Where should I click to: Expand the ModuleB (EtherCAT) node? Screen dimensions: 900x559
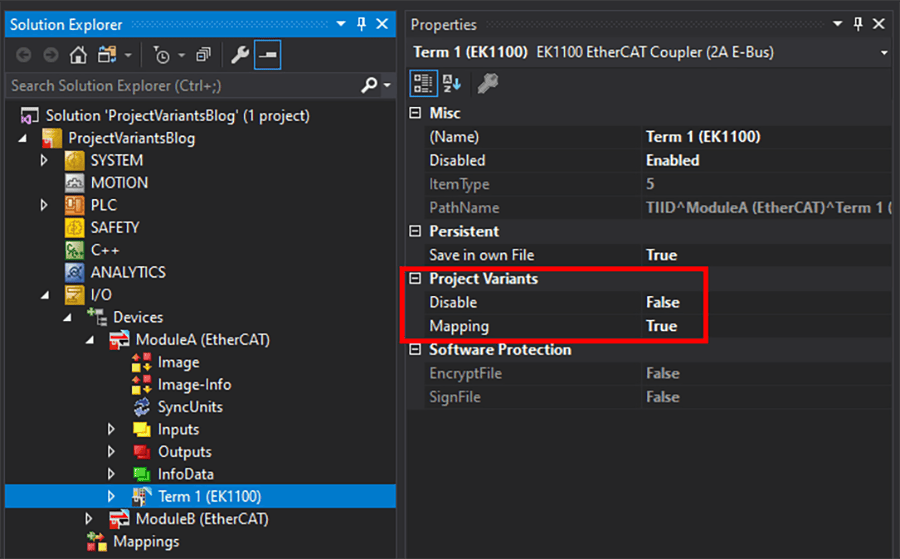[89, 519]
